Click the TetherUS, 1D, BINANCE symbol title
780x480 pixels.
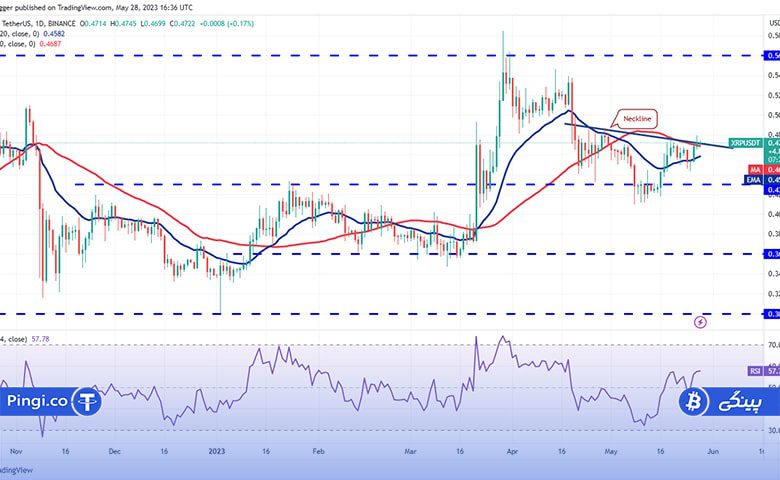38,23
